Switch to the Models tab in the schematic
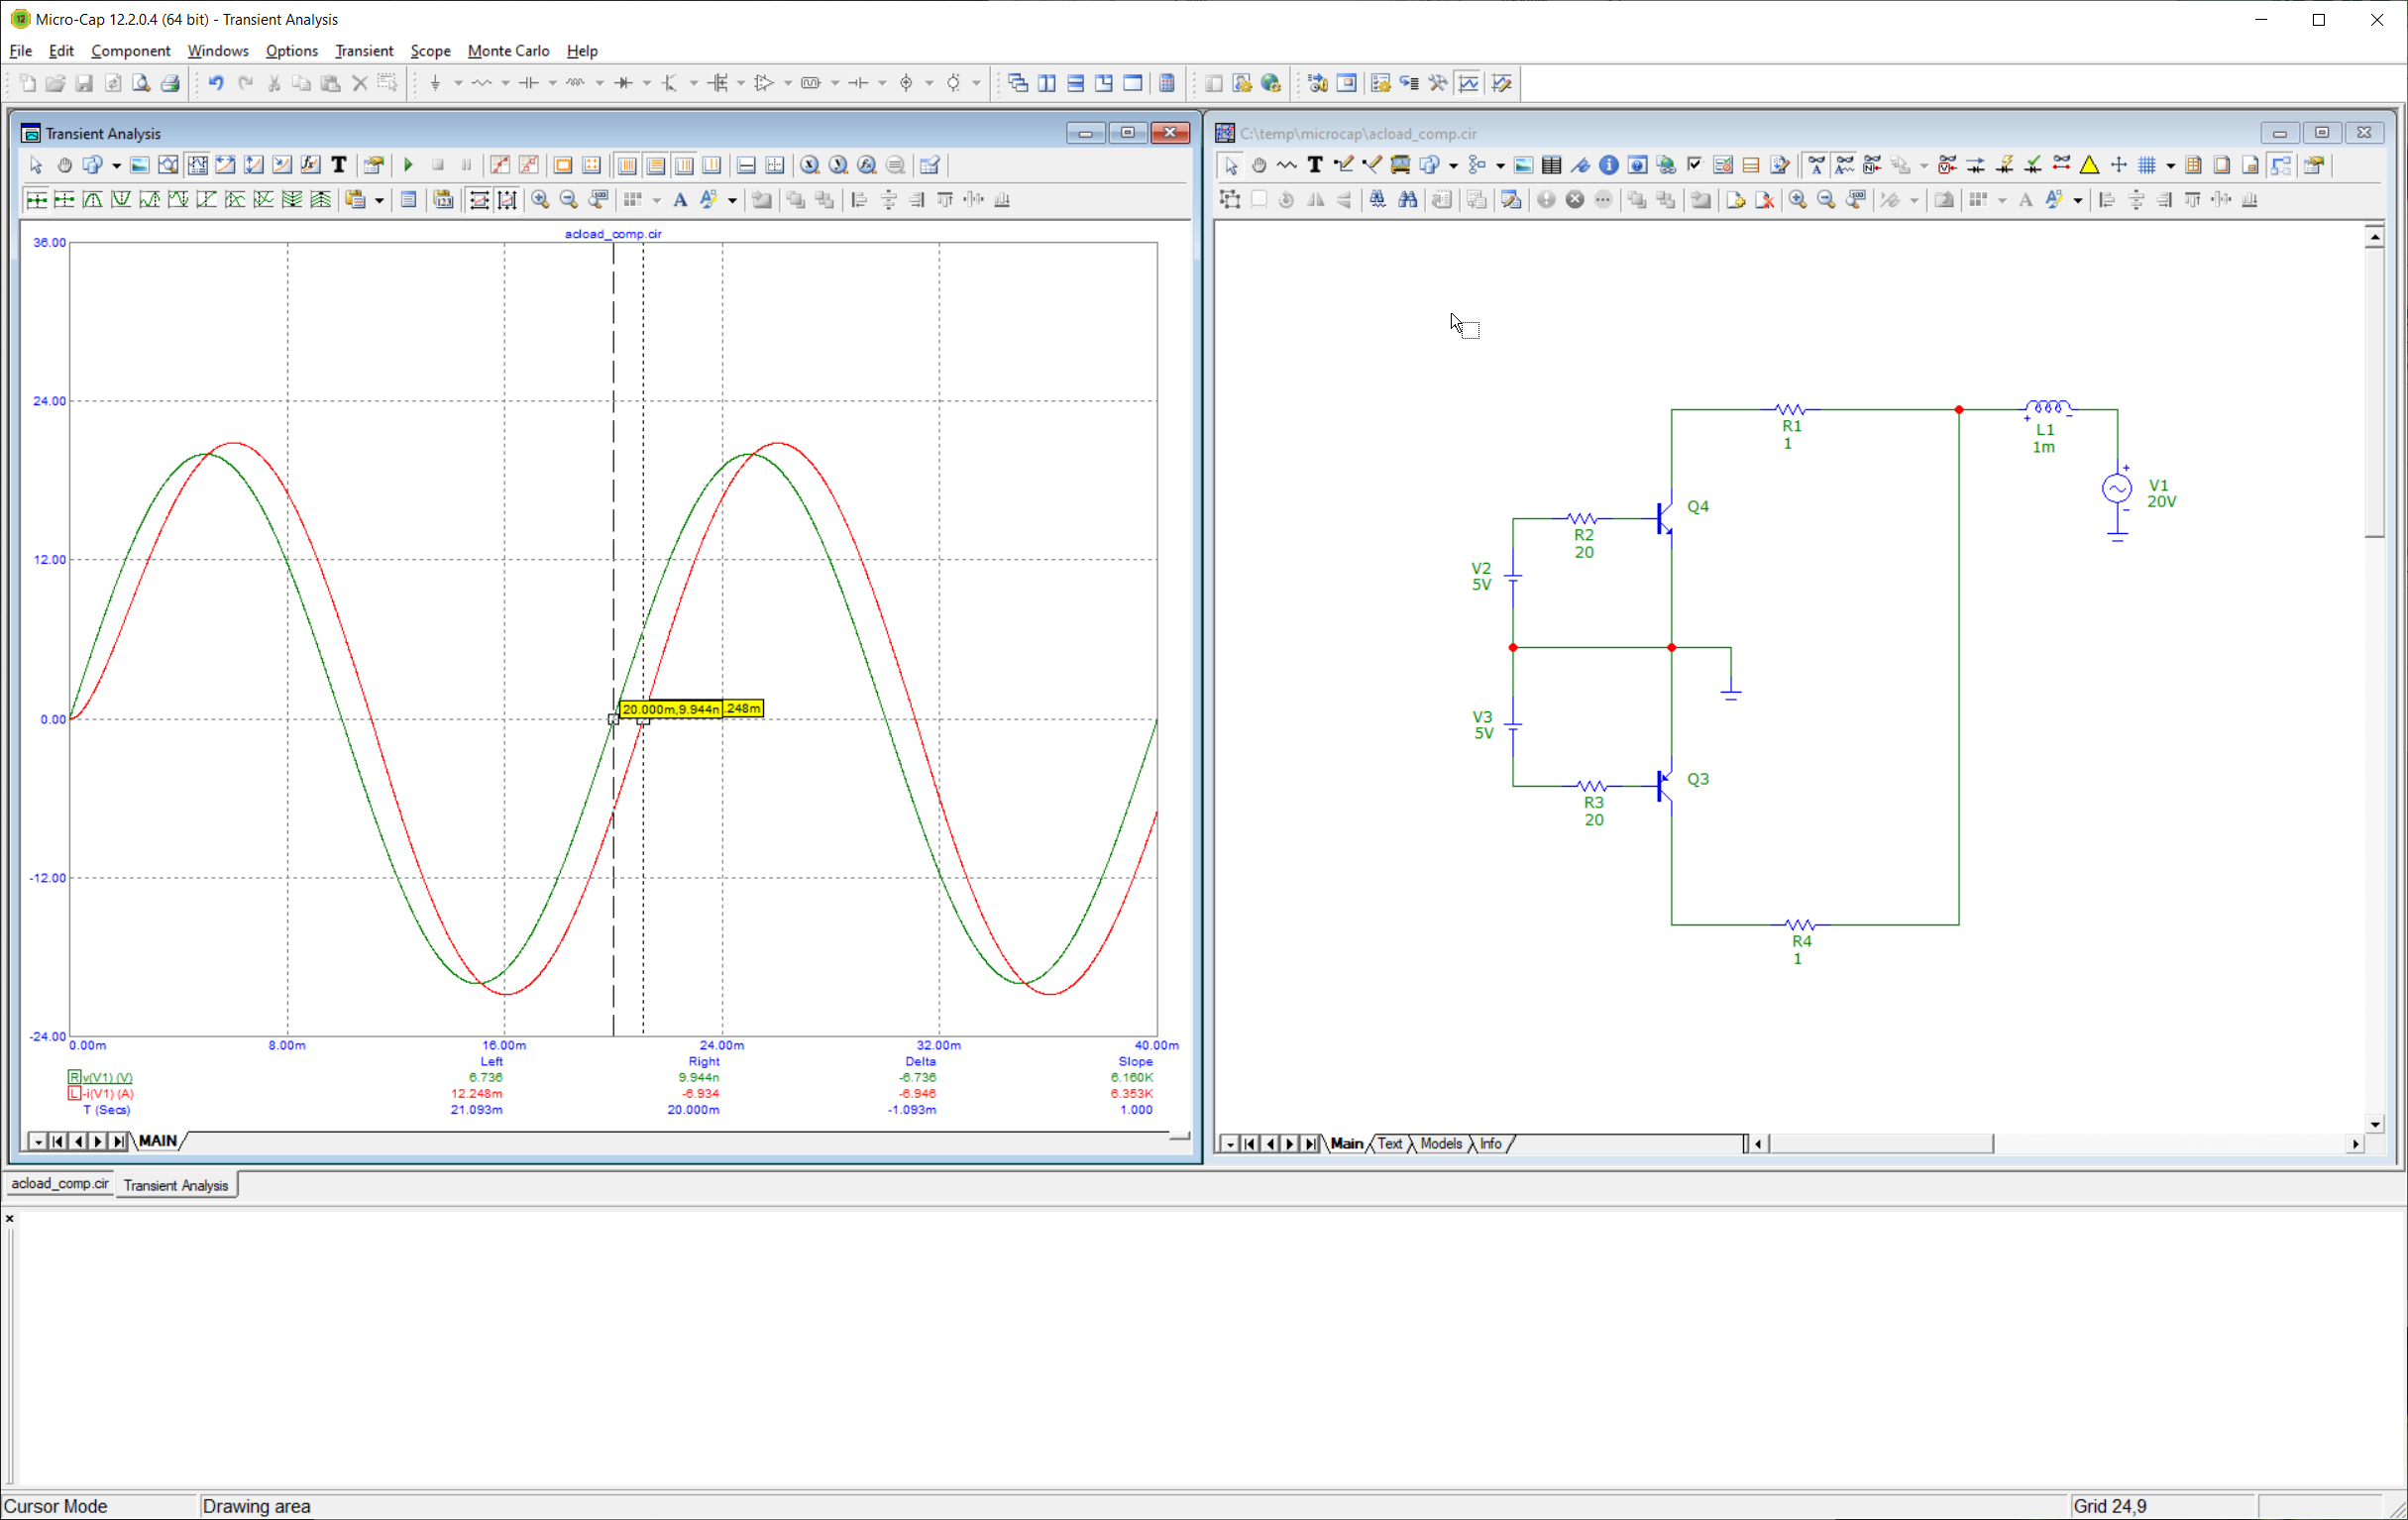The width and height of the screenshot is (2408, 1520). pos(1440,1143)
